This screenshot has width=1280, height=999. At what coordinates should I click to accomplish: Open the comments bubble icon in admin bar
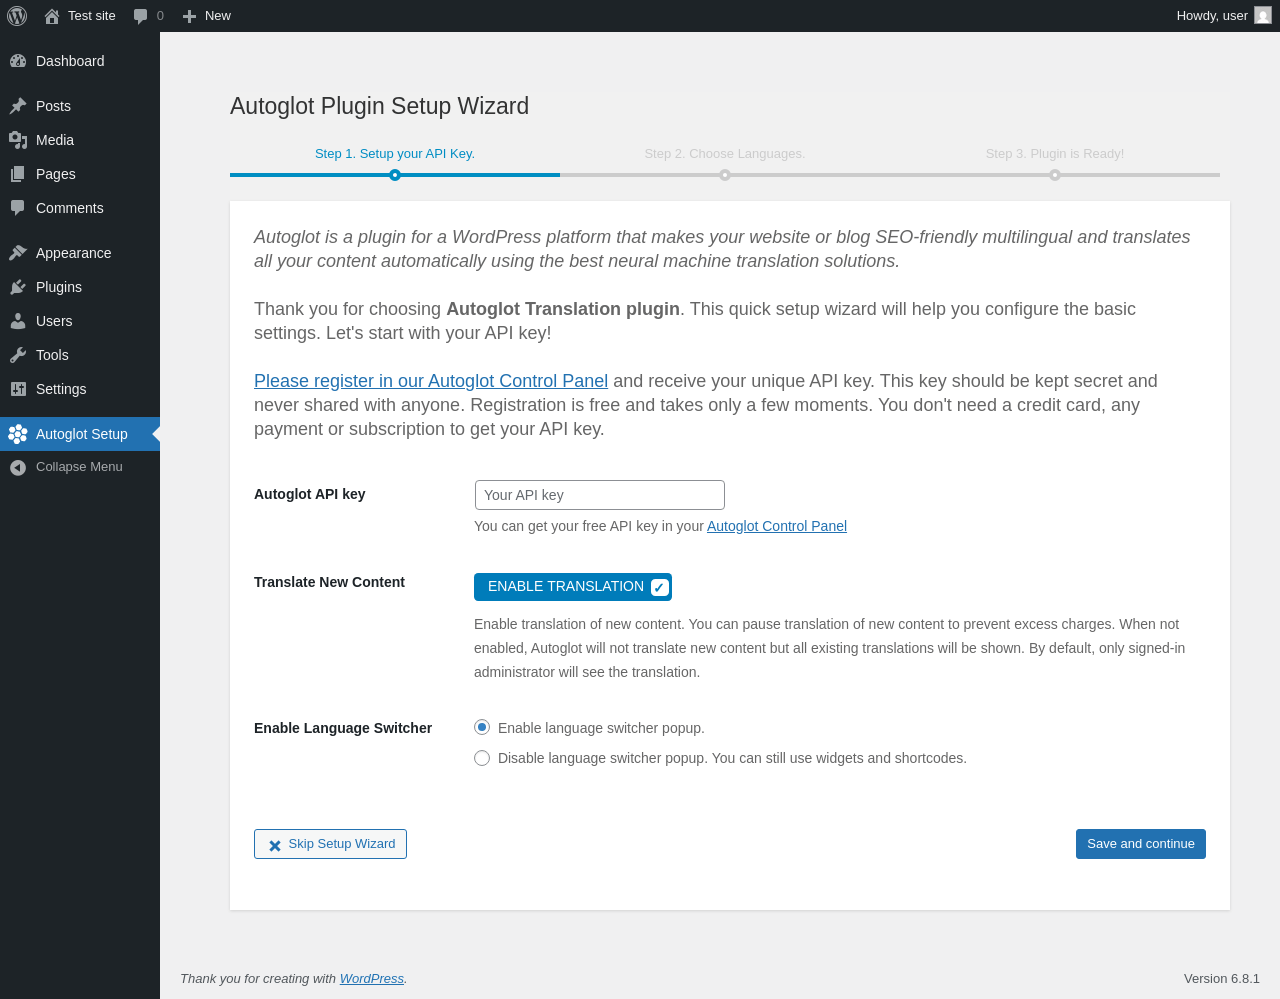tap(141, 16)
